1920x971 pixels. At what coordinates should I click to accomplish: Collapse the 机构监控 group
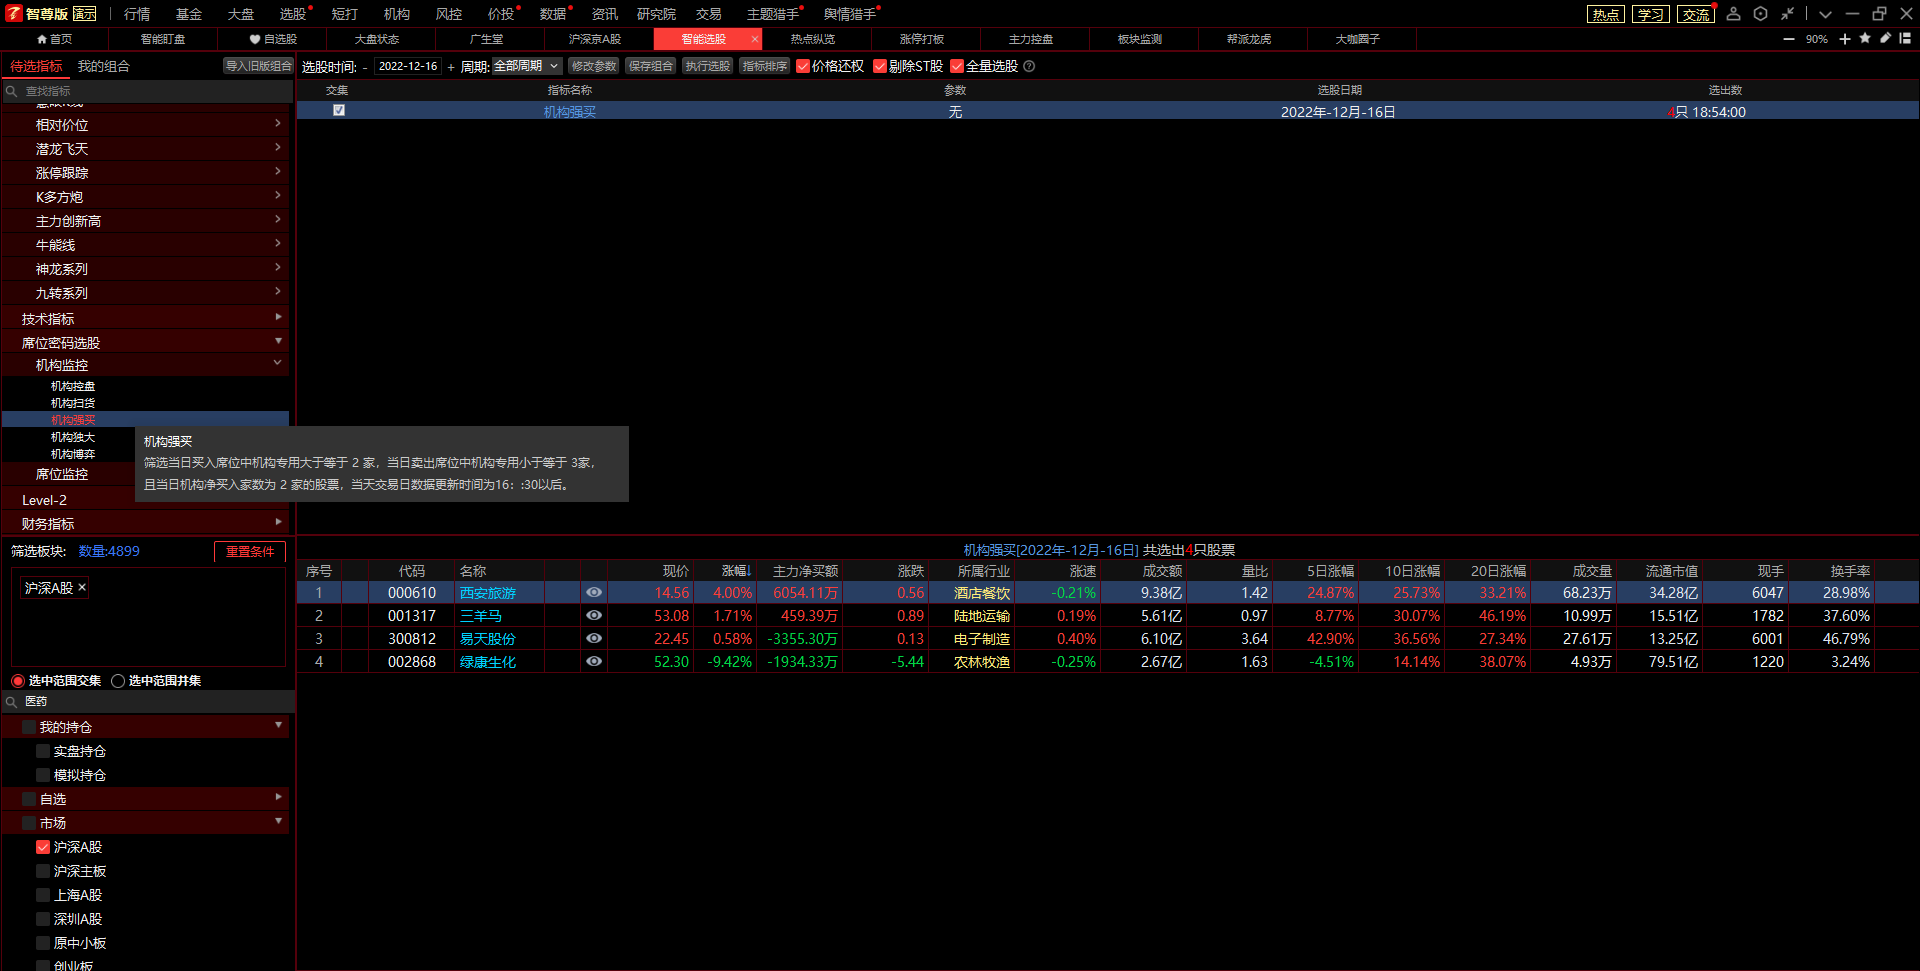[x=146, y=365]
